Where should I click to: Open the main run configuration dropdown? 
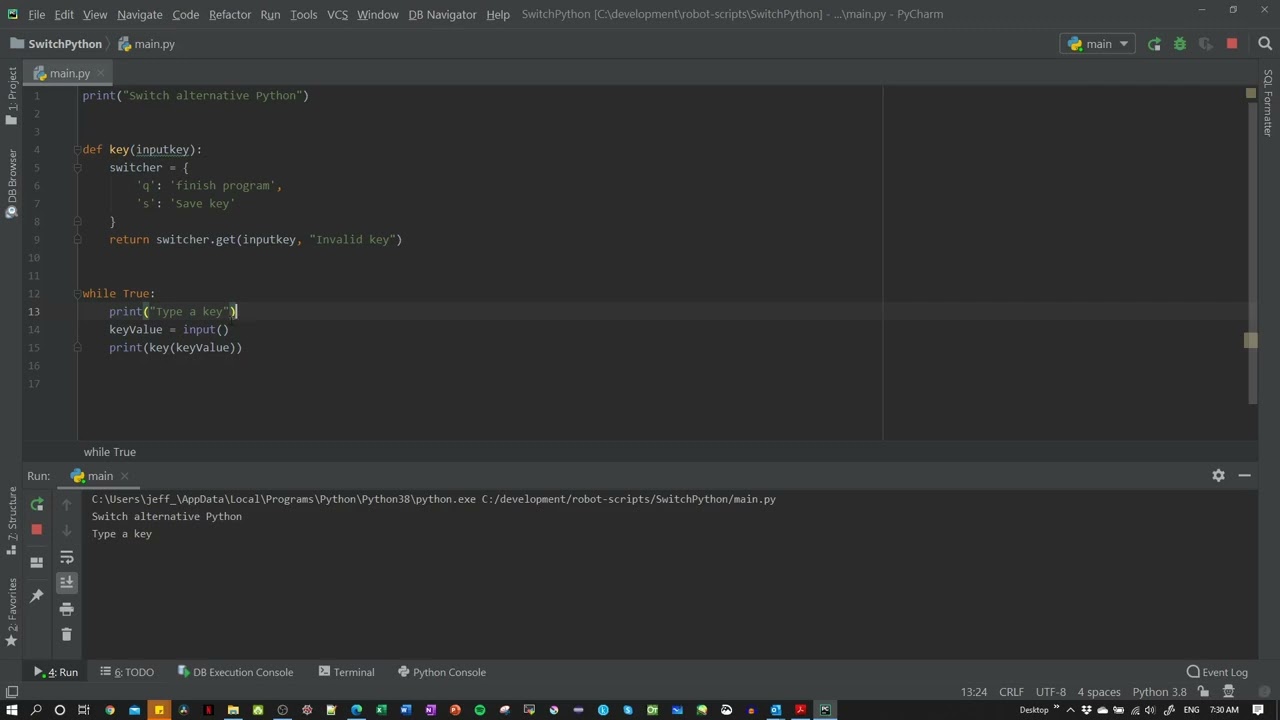pyautogui.click(x=1098, y=44)
